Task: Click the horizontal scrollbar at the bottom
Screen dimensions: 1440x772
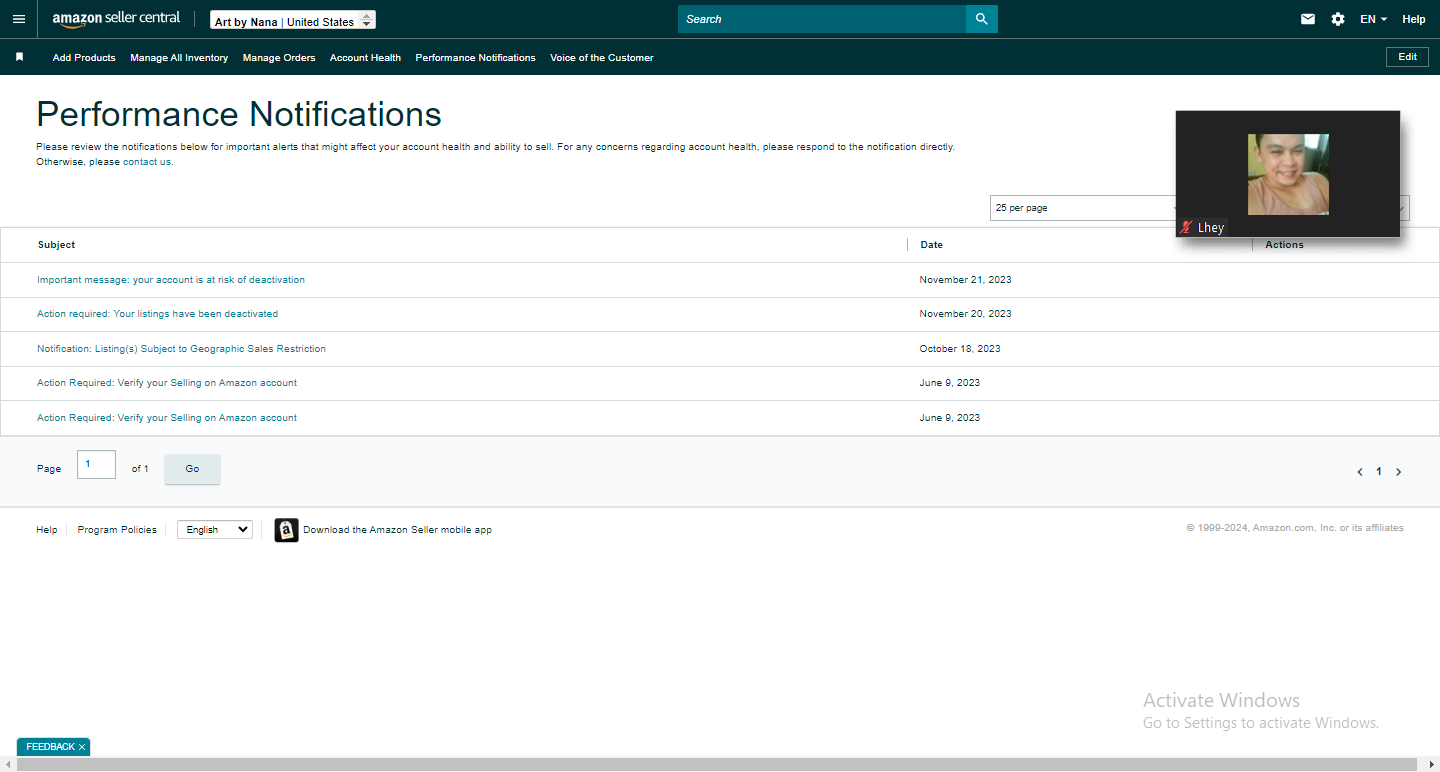Action: click(715, 765)
